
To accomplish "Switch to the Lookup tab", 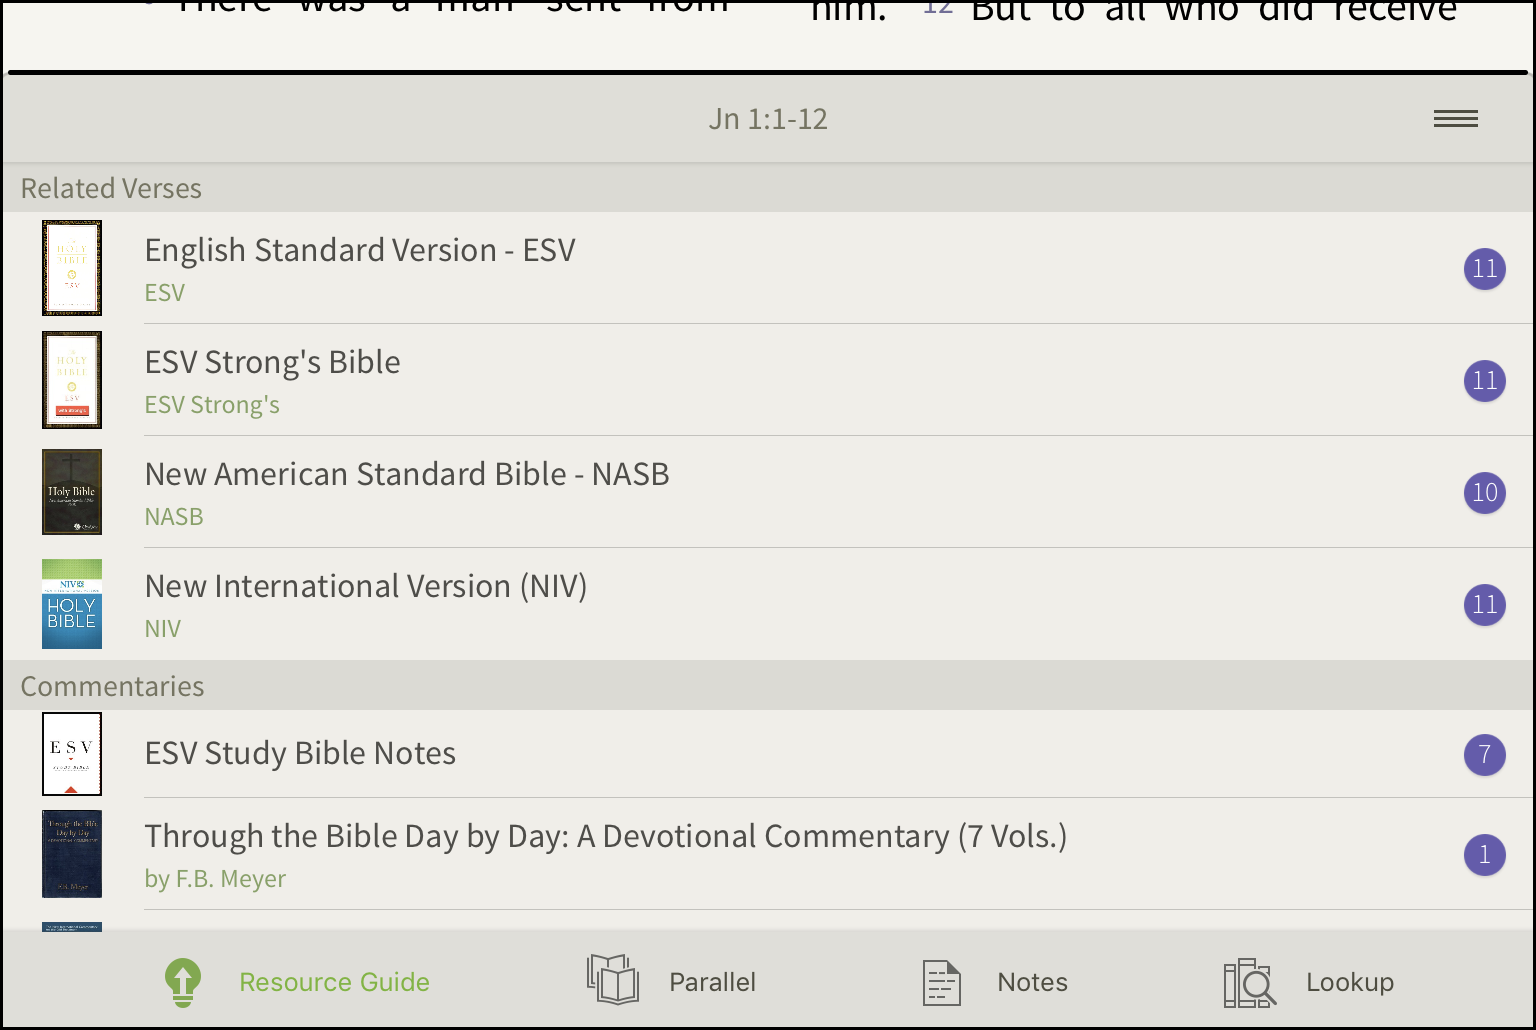I will [1350, 982].
